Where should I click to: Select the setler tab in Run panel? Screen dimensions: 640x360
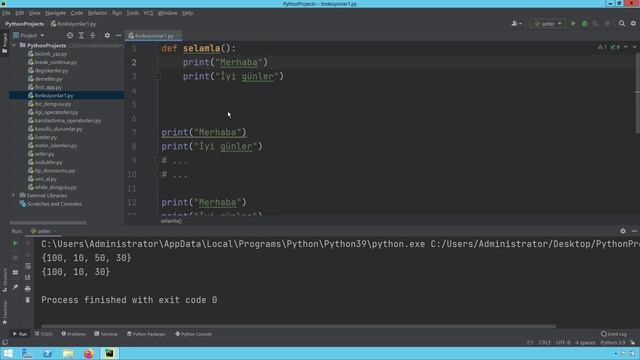tap(44, 231)
